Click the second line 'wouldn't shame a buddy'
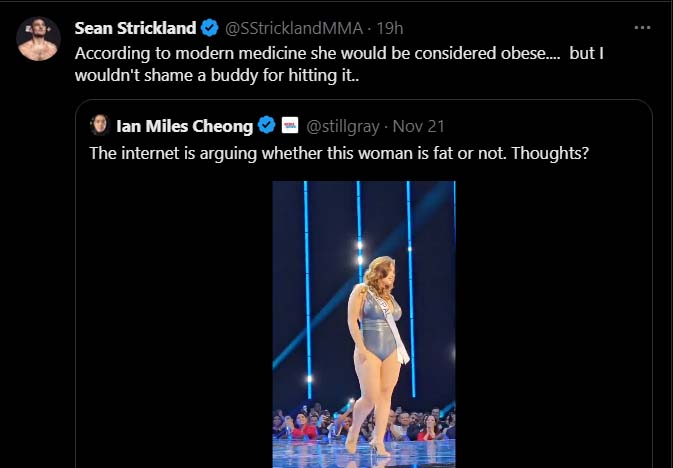The height and width of the screenshot is (468, 673). [217, 76]
